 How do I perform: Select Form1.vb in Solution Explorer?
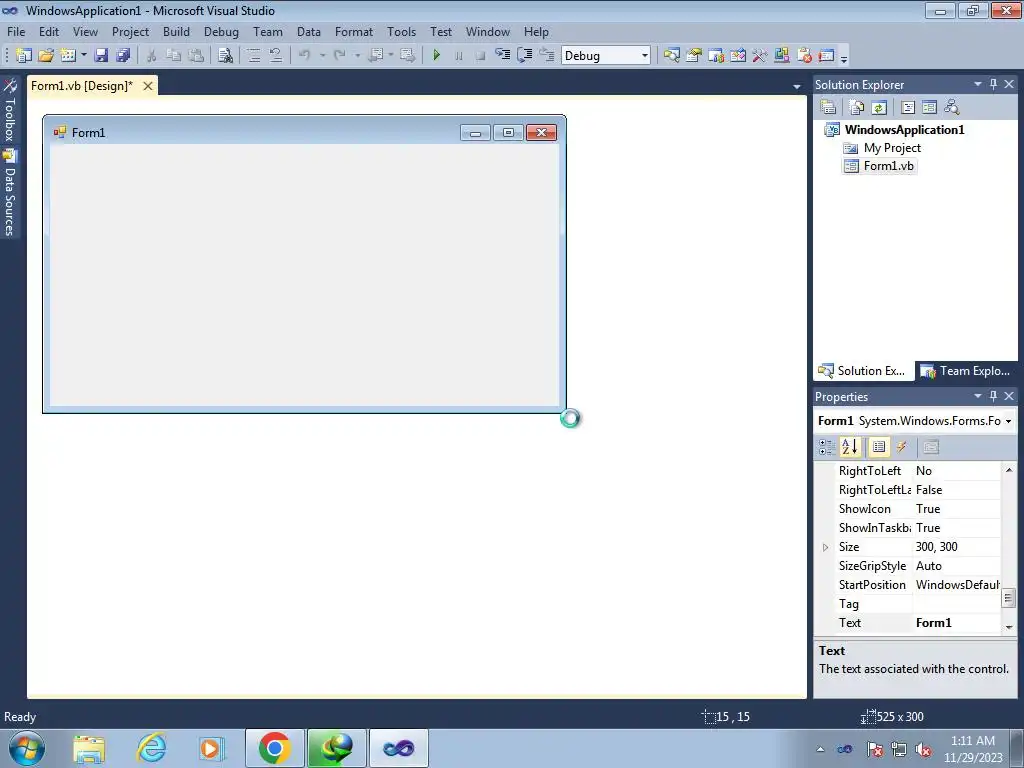[x=888, y=166]
